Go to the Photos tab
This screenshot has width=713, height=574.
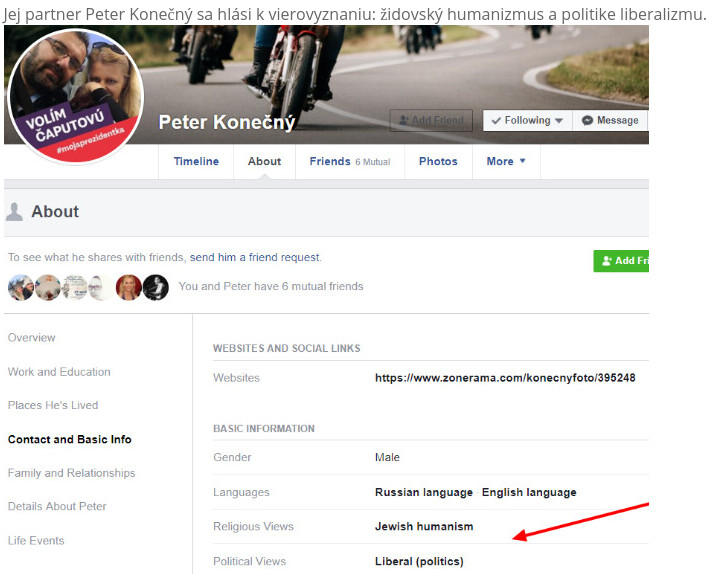pyautogui.click(x=438, y=162)
